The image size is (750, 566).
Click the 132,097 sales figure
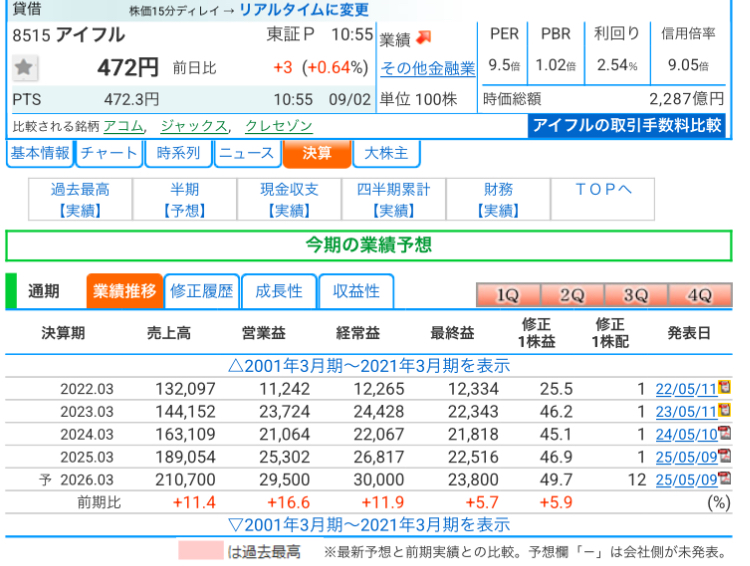tap(186, 389)
